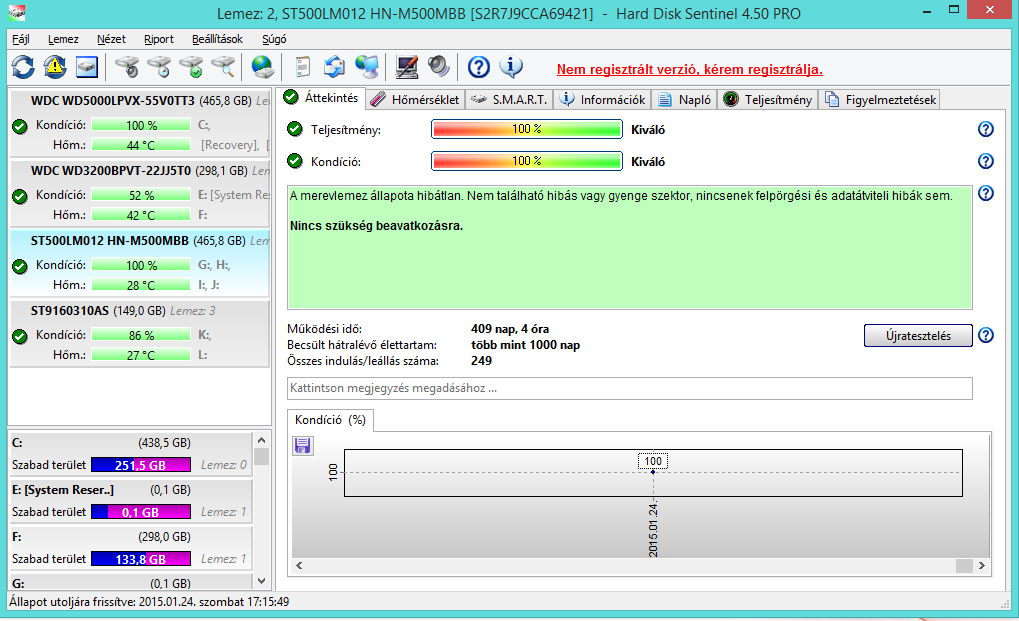Click the Kondíció 100 % bar in overview
The width and height of the screenshot is (1019, 621).
(526, 161)
